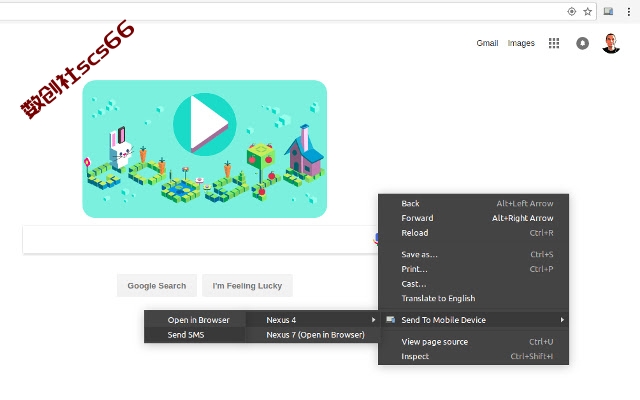Select Nexus 4 device entry
Viewport: 640px width, 400px height.
tap(312, 320)
